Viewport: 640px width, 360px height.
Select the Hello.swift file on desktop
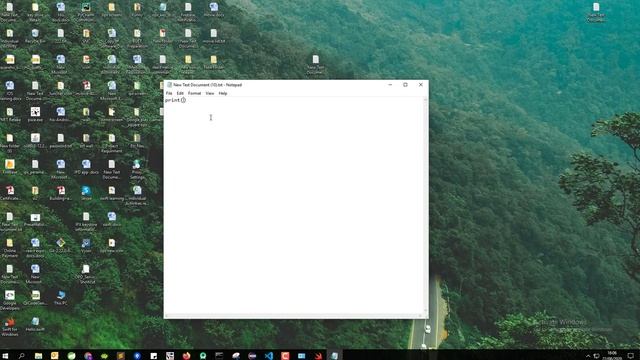click(35, 324)
